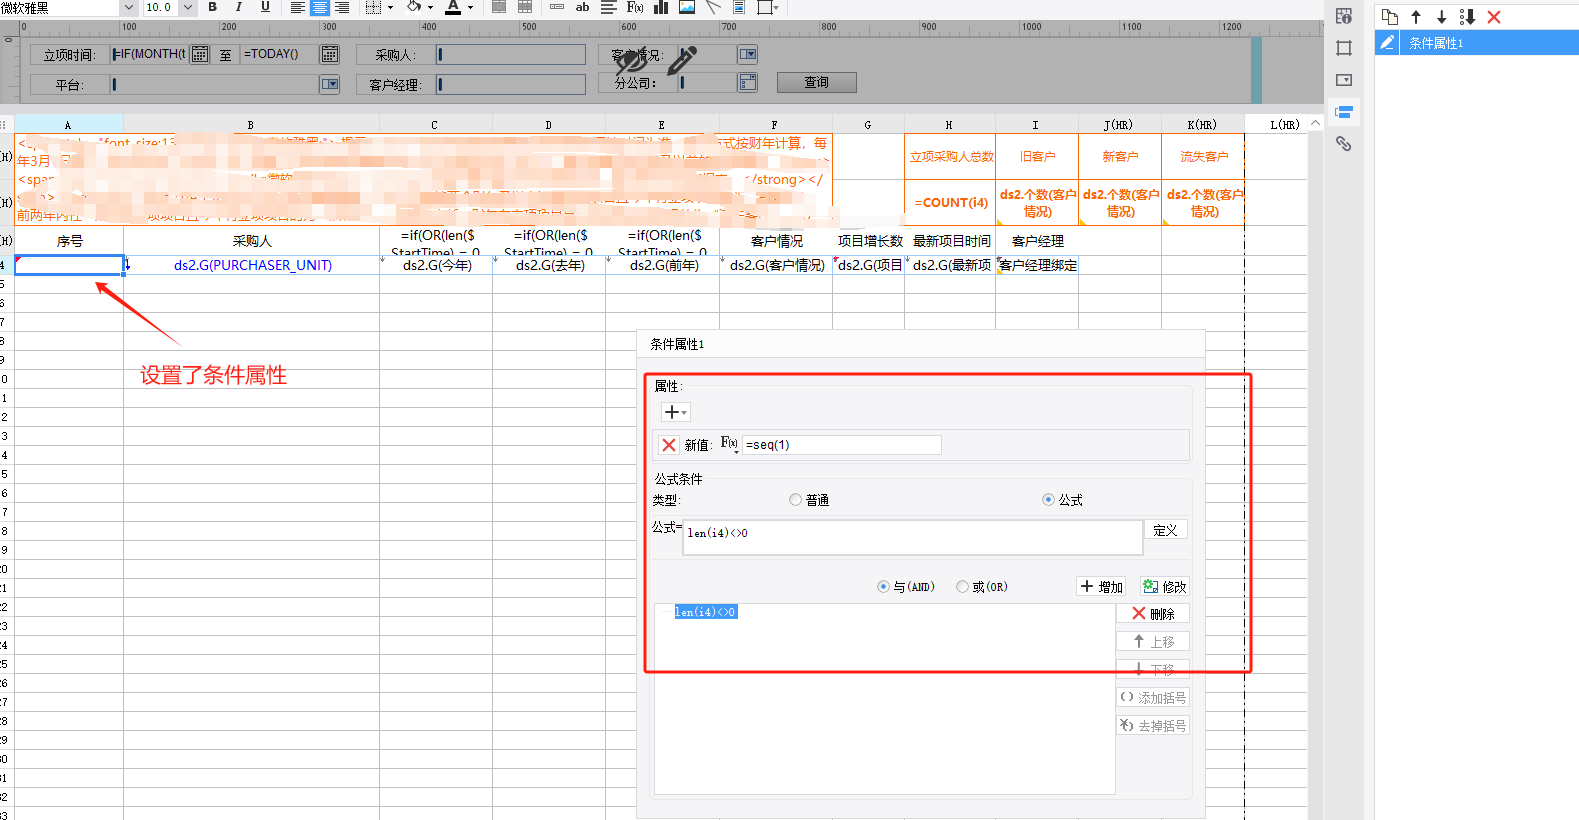Open the font name dropdown

click(x=128, y=7)
